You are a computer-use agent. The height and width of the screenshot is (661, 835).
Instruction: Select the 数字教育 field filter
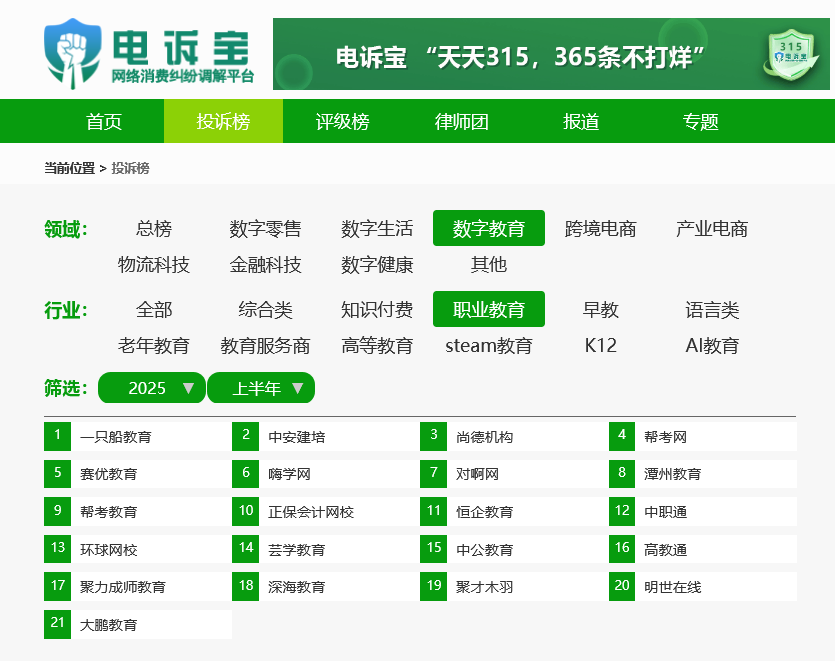click(x=489, y=229)
